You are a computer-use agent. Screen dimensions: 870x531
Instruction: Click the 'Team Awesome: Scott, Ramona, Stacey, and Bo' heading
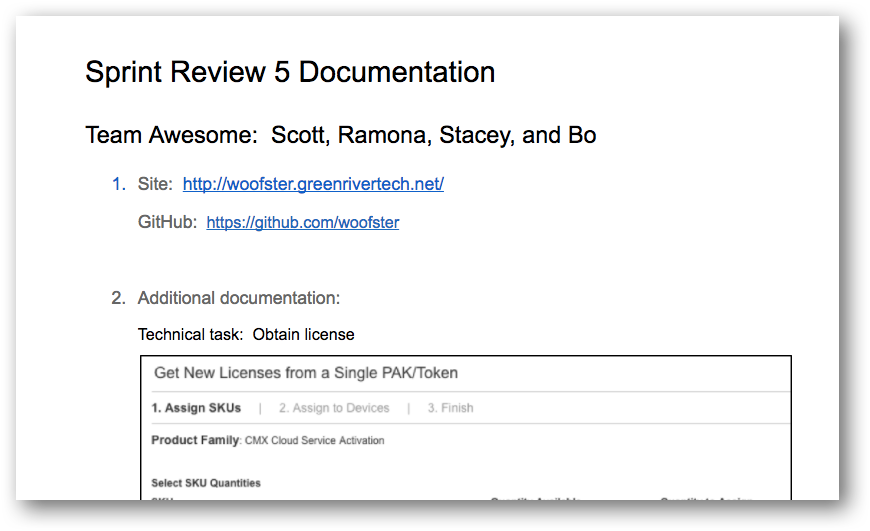point(341,135)
